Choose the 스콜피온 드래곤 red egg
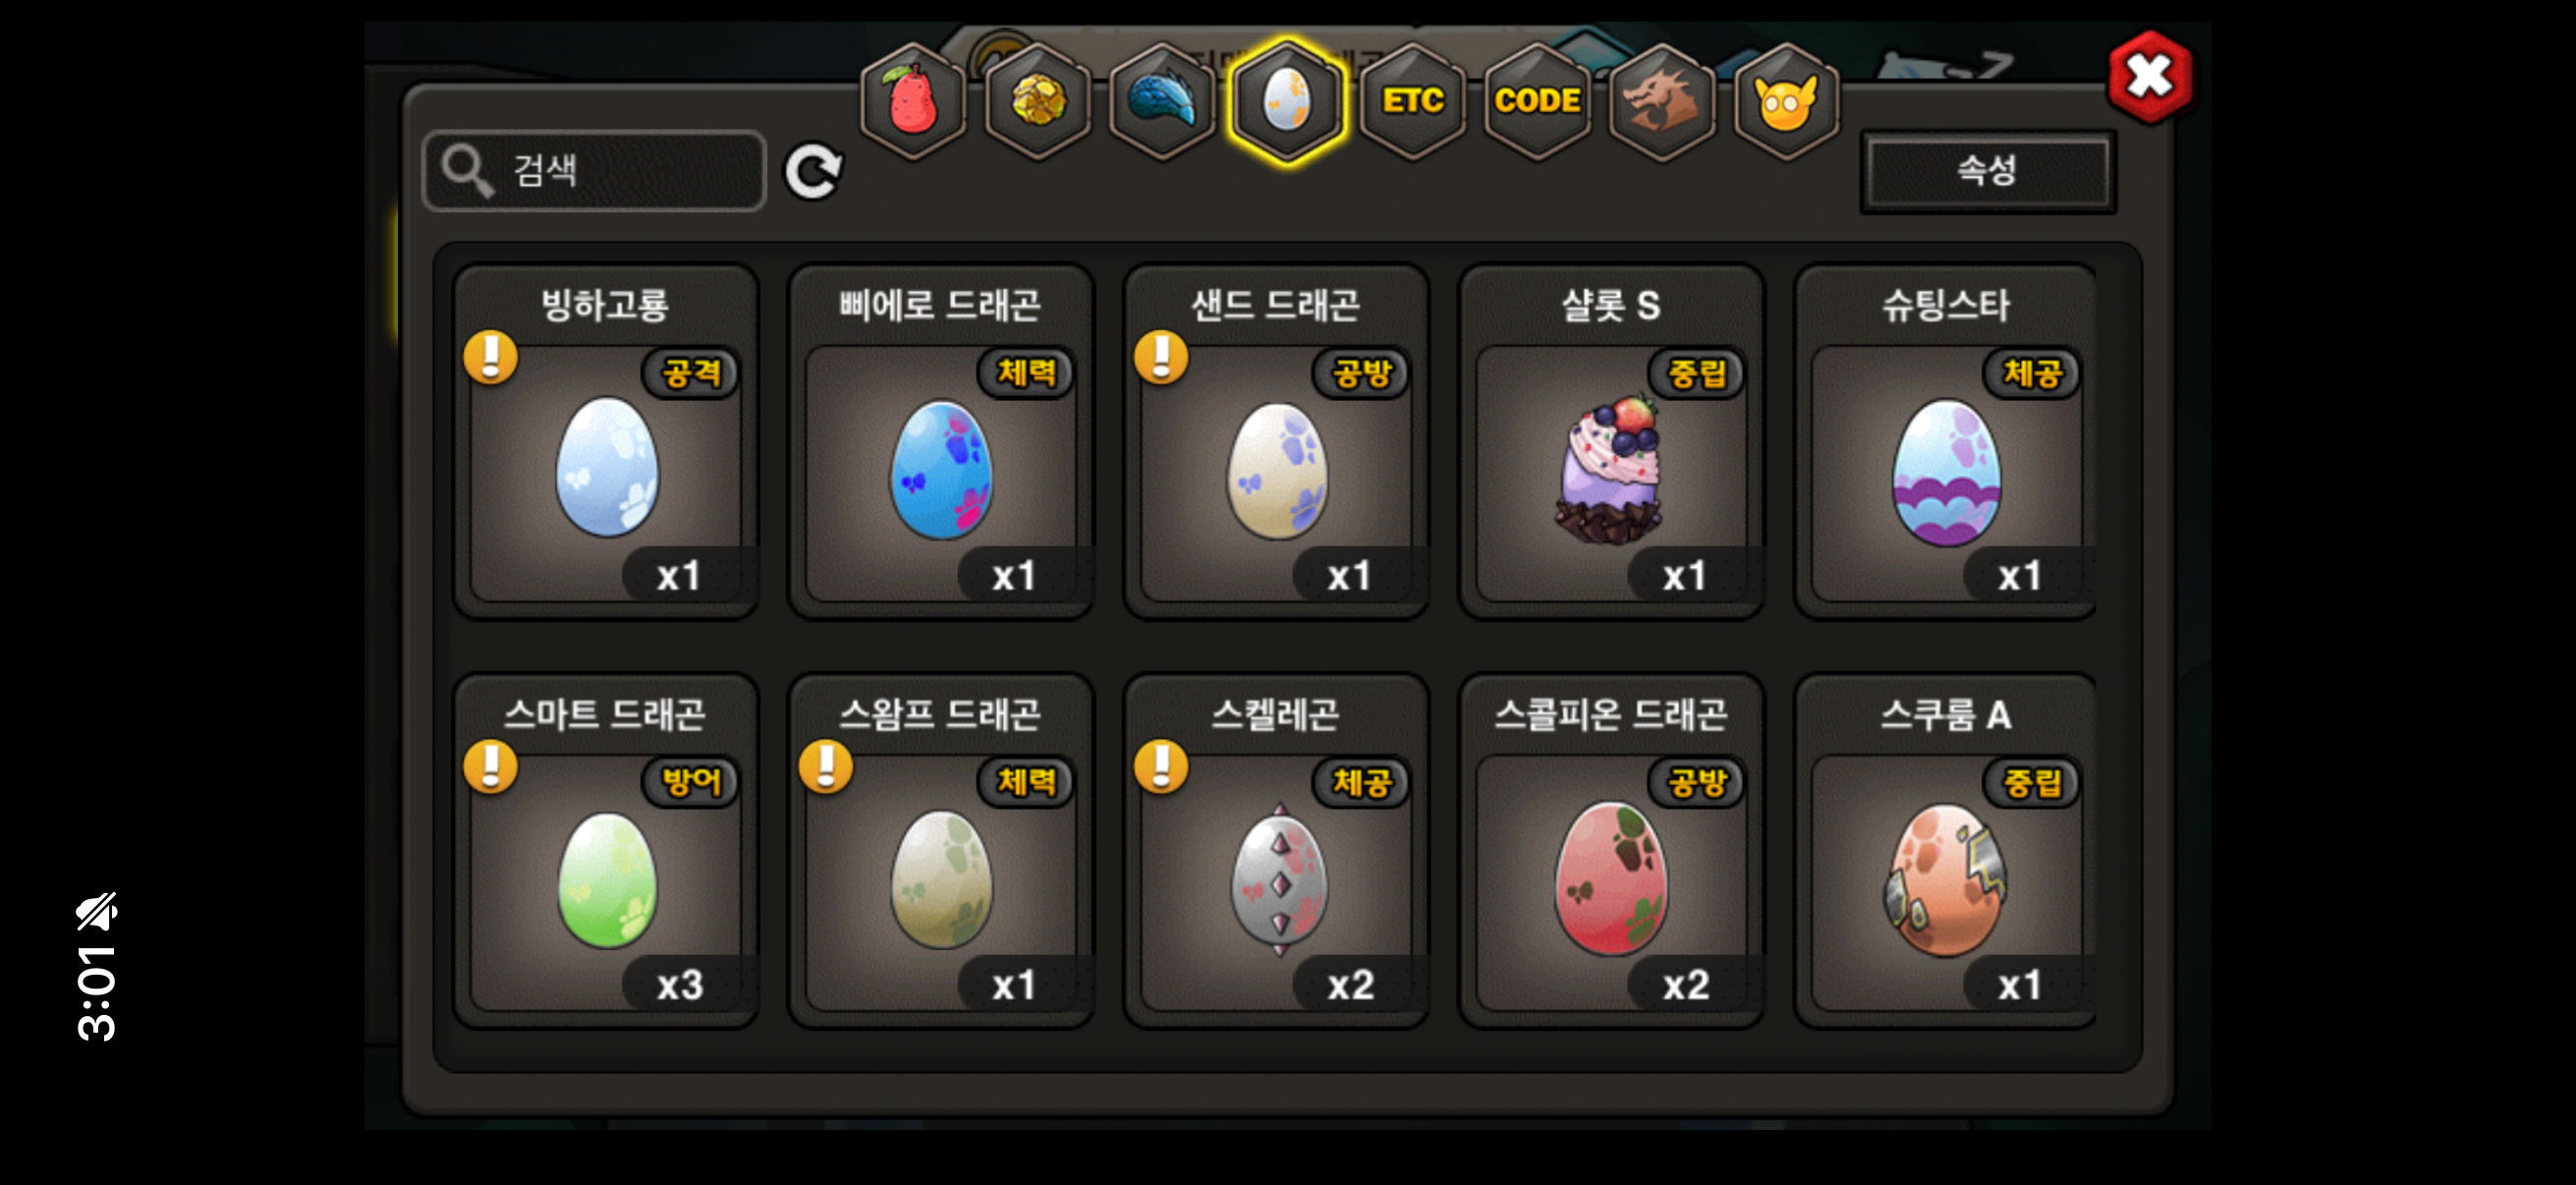Image resolution: width=2576 pixels, height=1185 pixels. (1610, 850)
